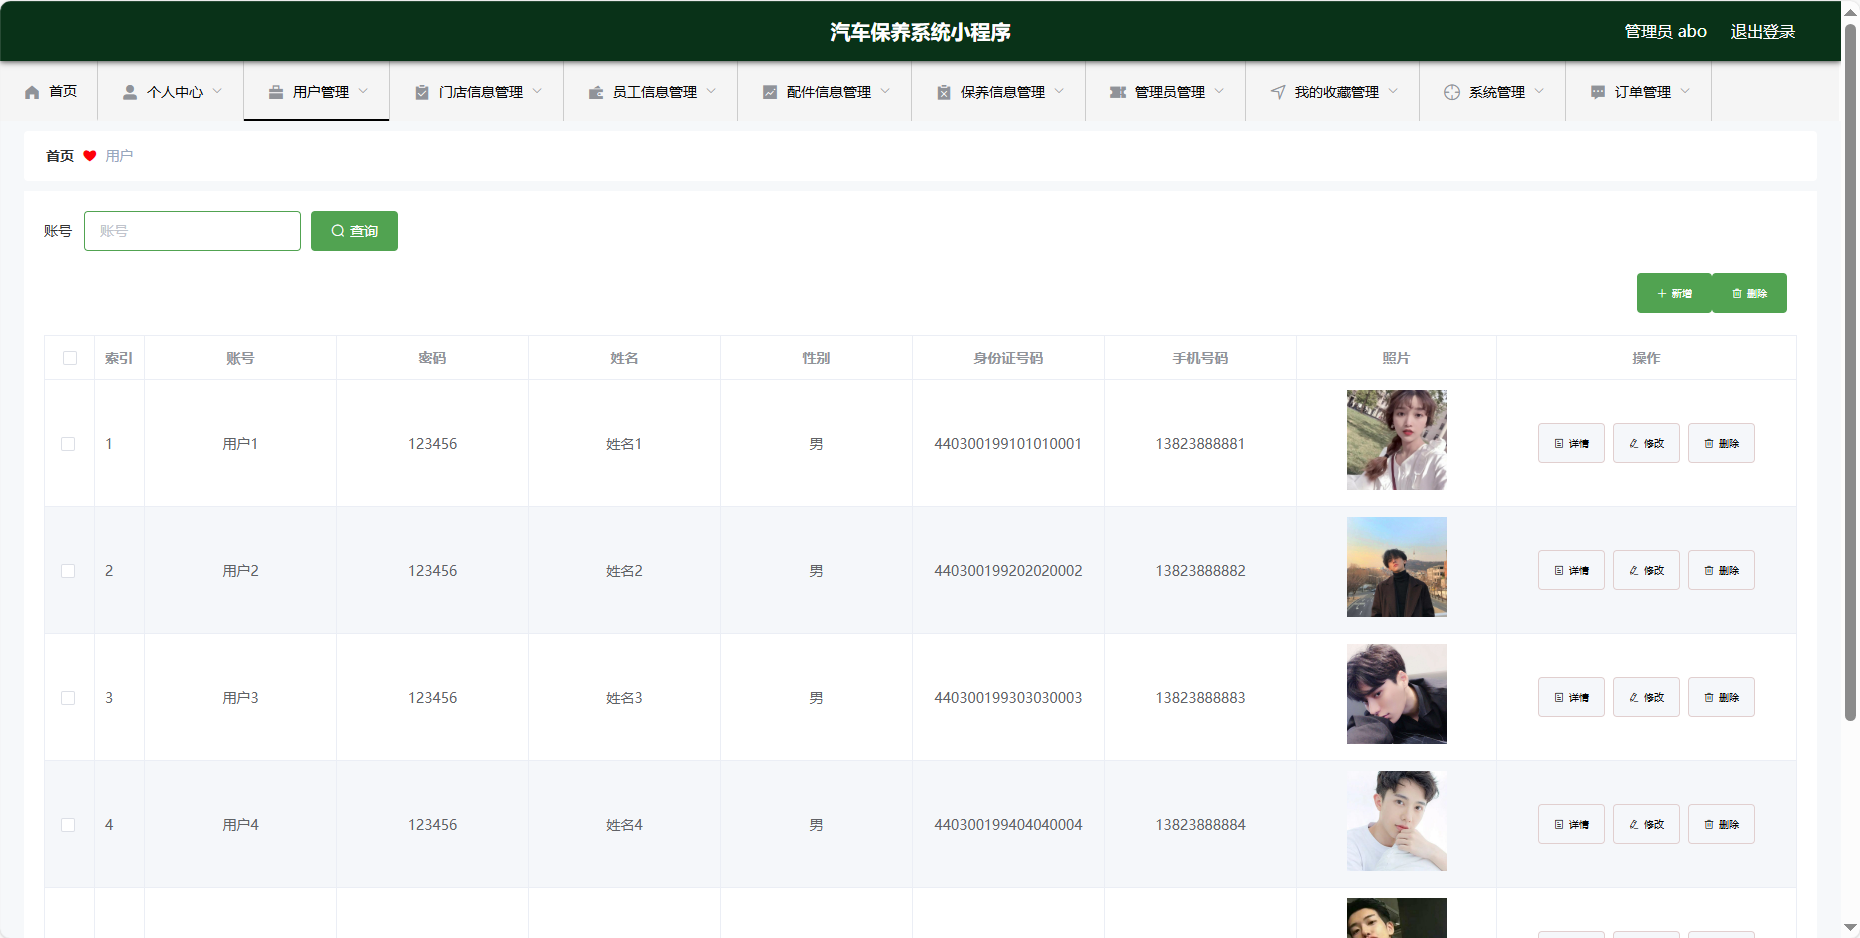Open photo thumbnail for 用户1
1860x938 pixels.
point(1397,440)
